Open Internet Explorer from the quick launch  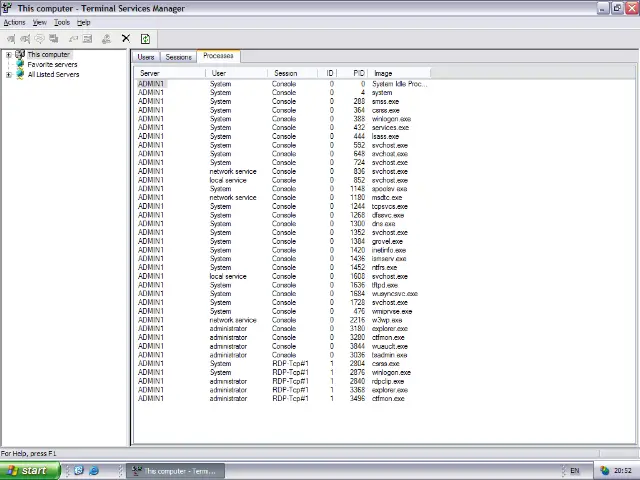[x=94, y=470]
